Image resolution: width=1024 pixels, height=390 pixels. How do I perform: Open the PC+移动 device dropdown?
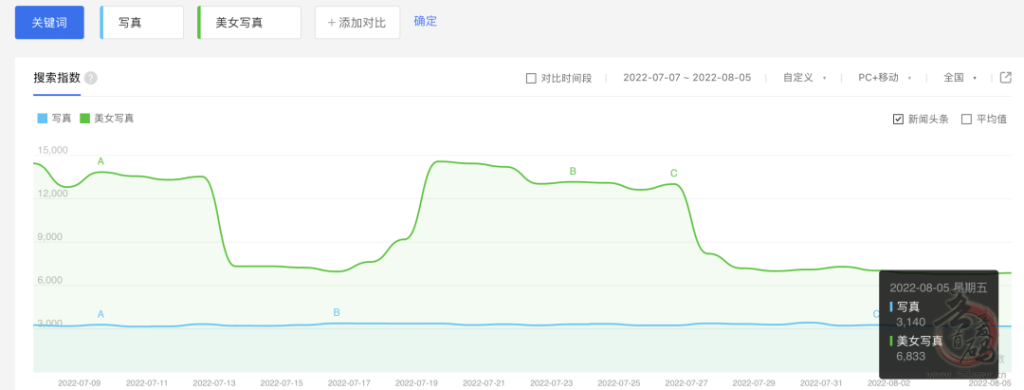click(885, 78)
